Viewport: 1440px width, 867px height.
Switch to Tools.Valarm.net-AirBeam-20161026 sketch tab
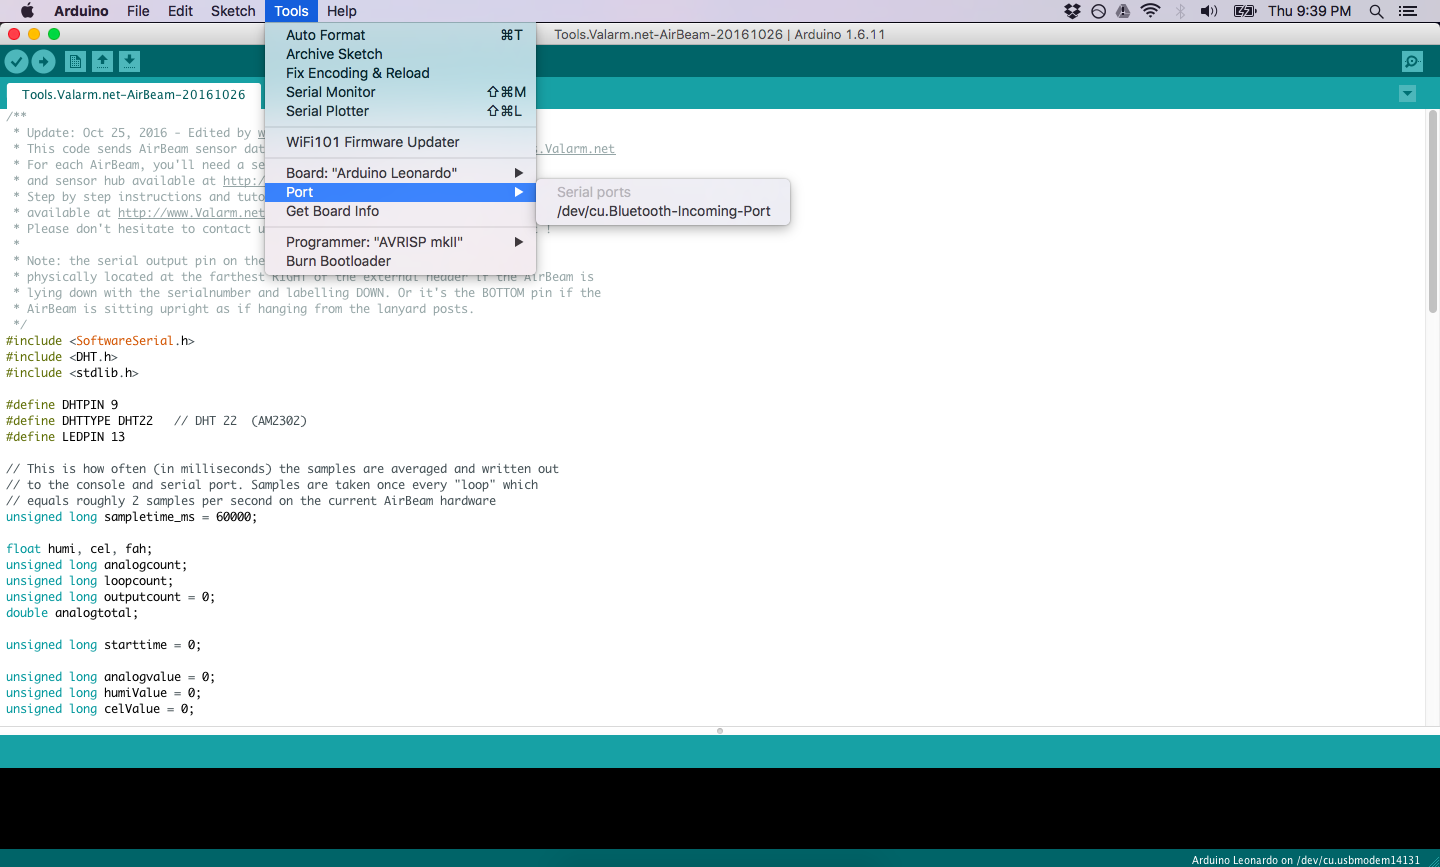134,95
